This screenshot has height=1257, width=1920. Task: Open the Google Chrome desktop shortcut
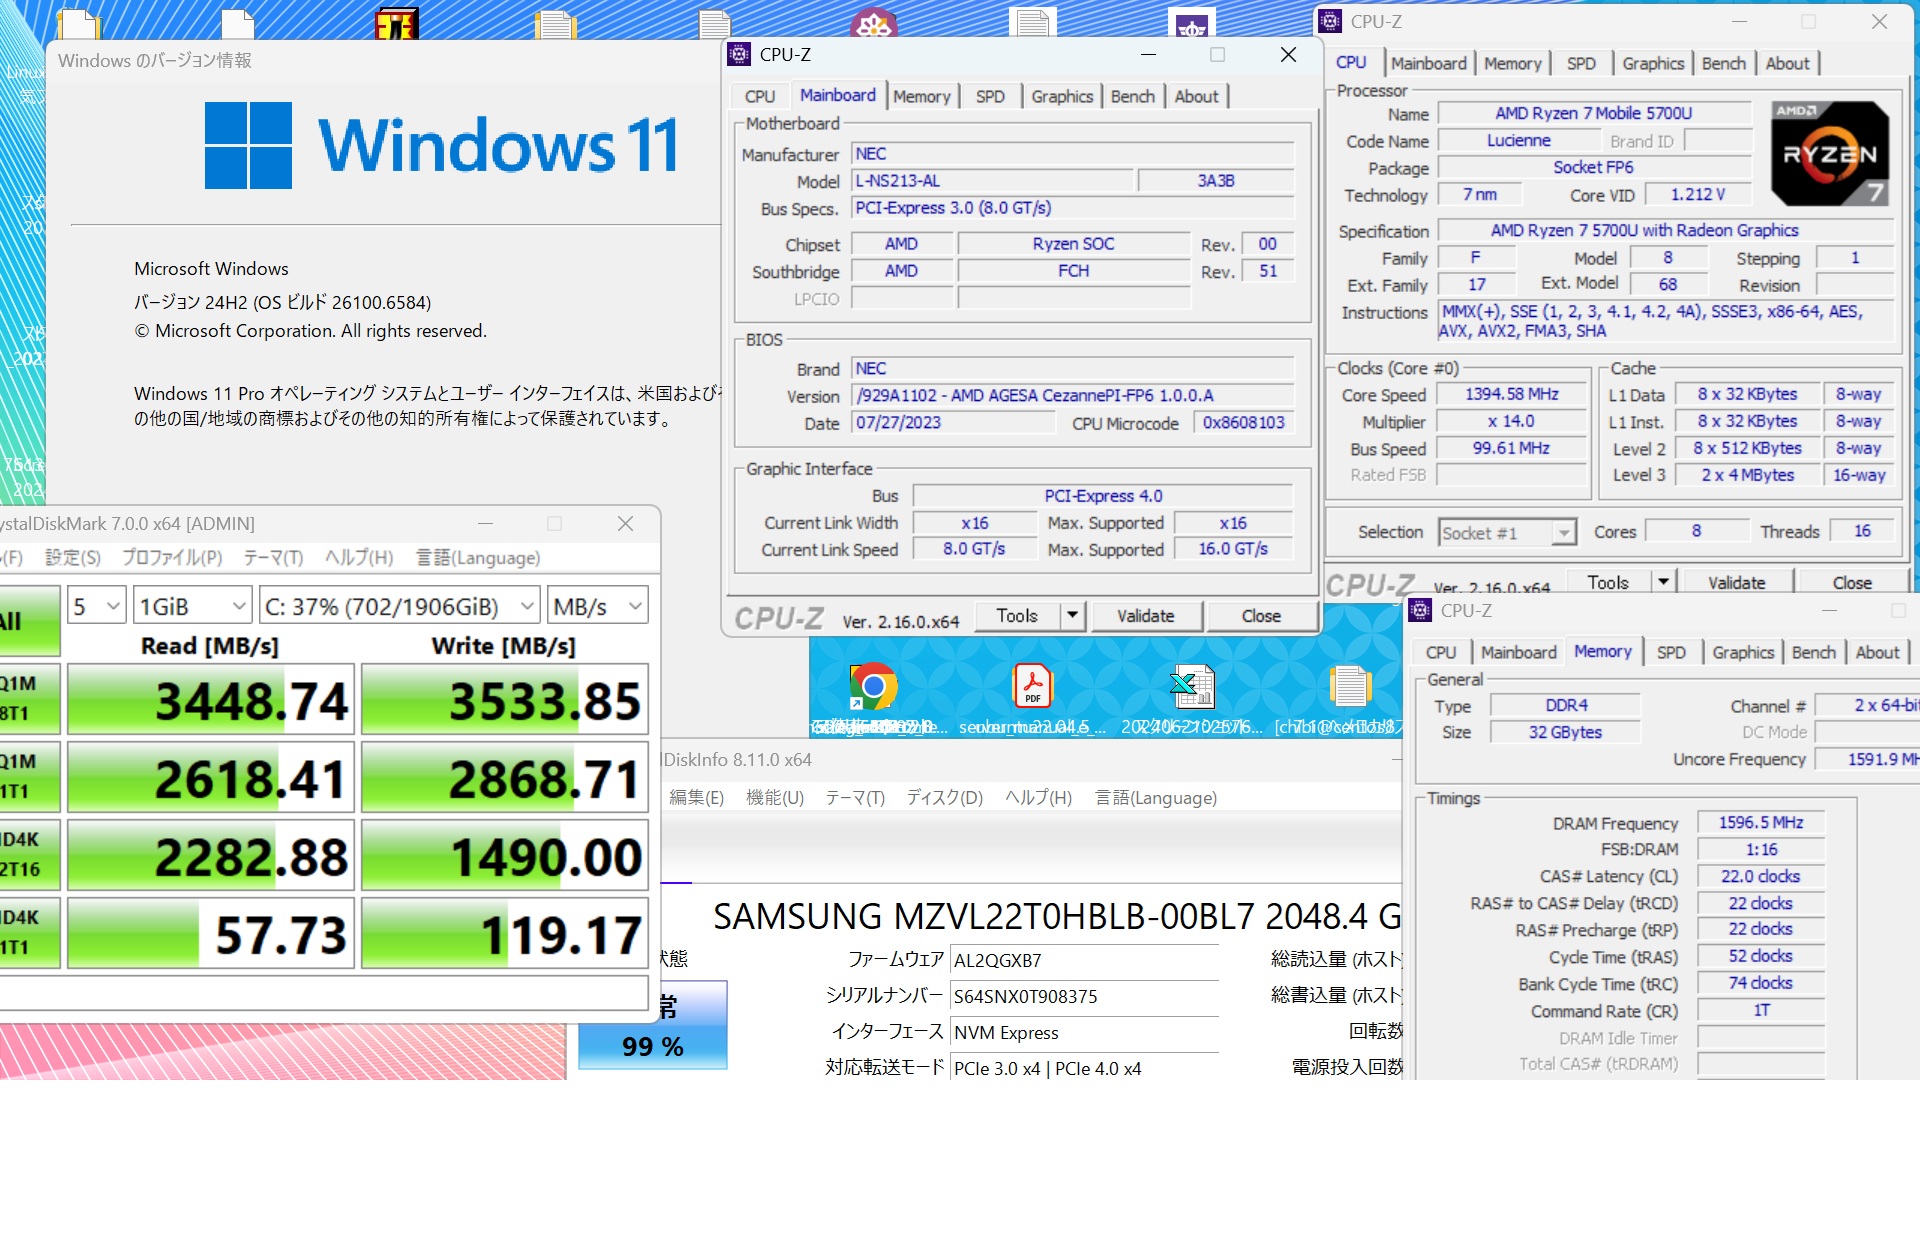pyautogui.click(x=872, y=687)
